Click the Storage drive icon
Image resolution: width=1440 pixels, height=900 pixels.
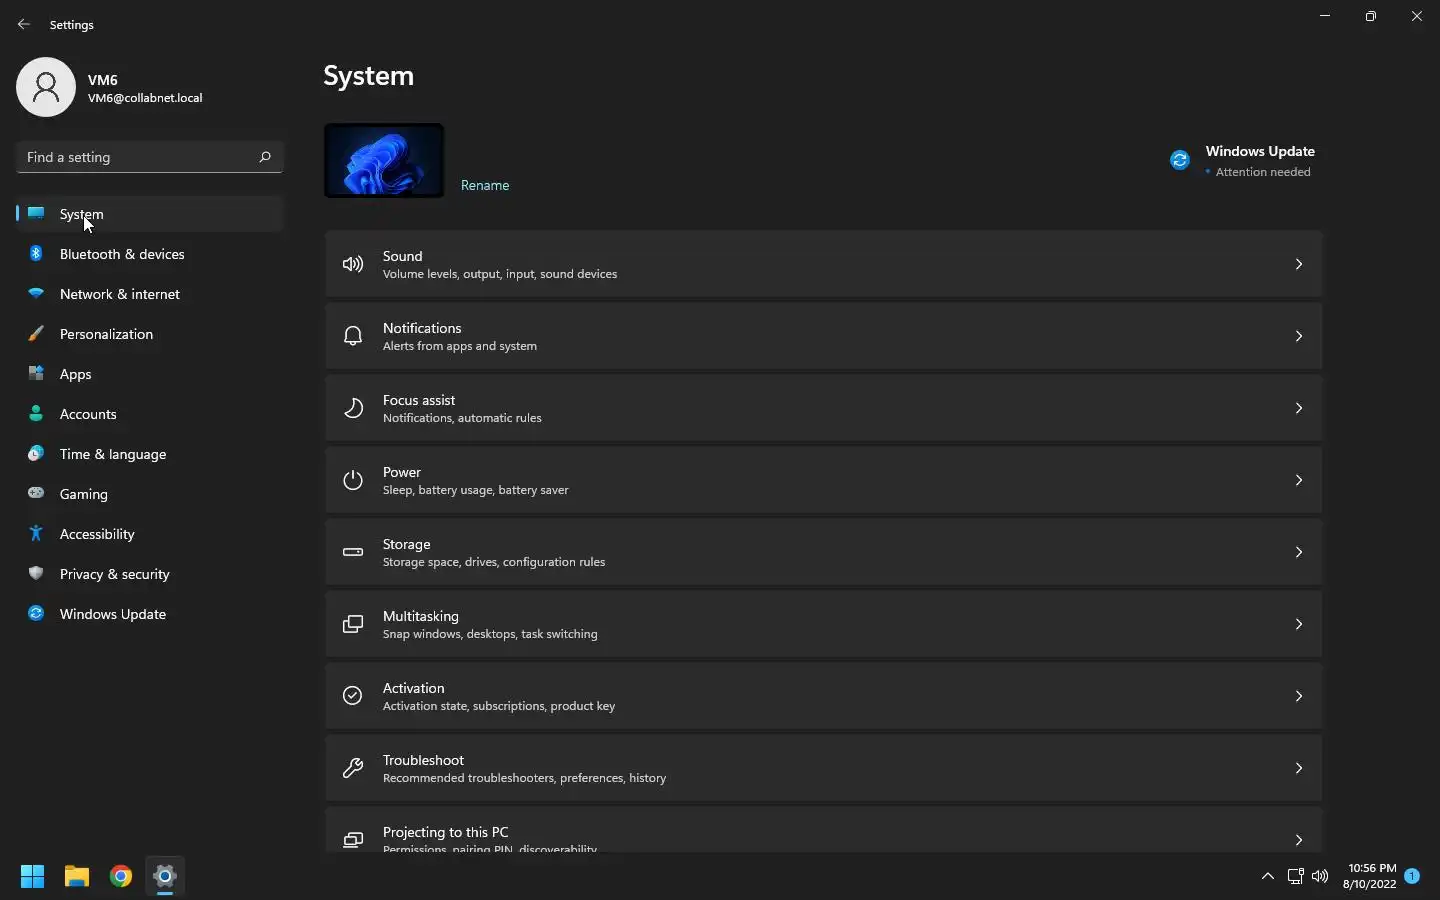pos(353,552)
